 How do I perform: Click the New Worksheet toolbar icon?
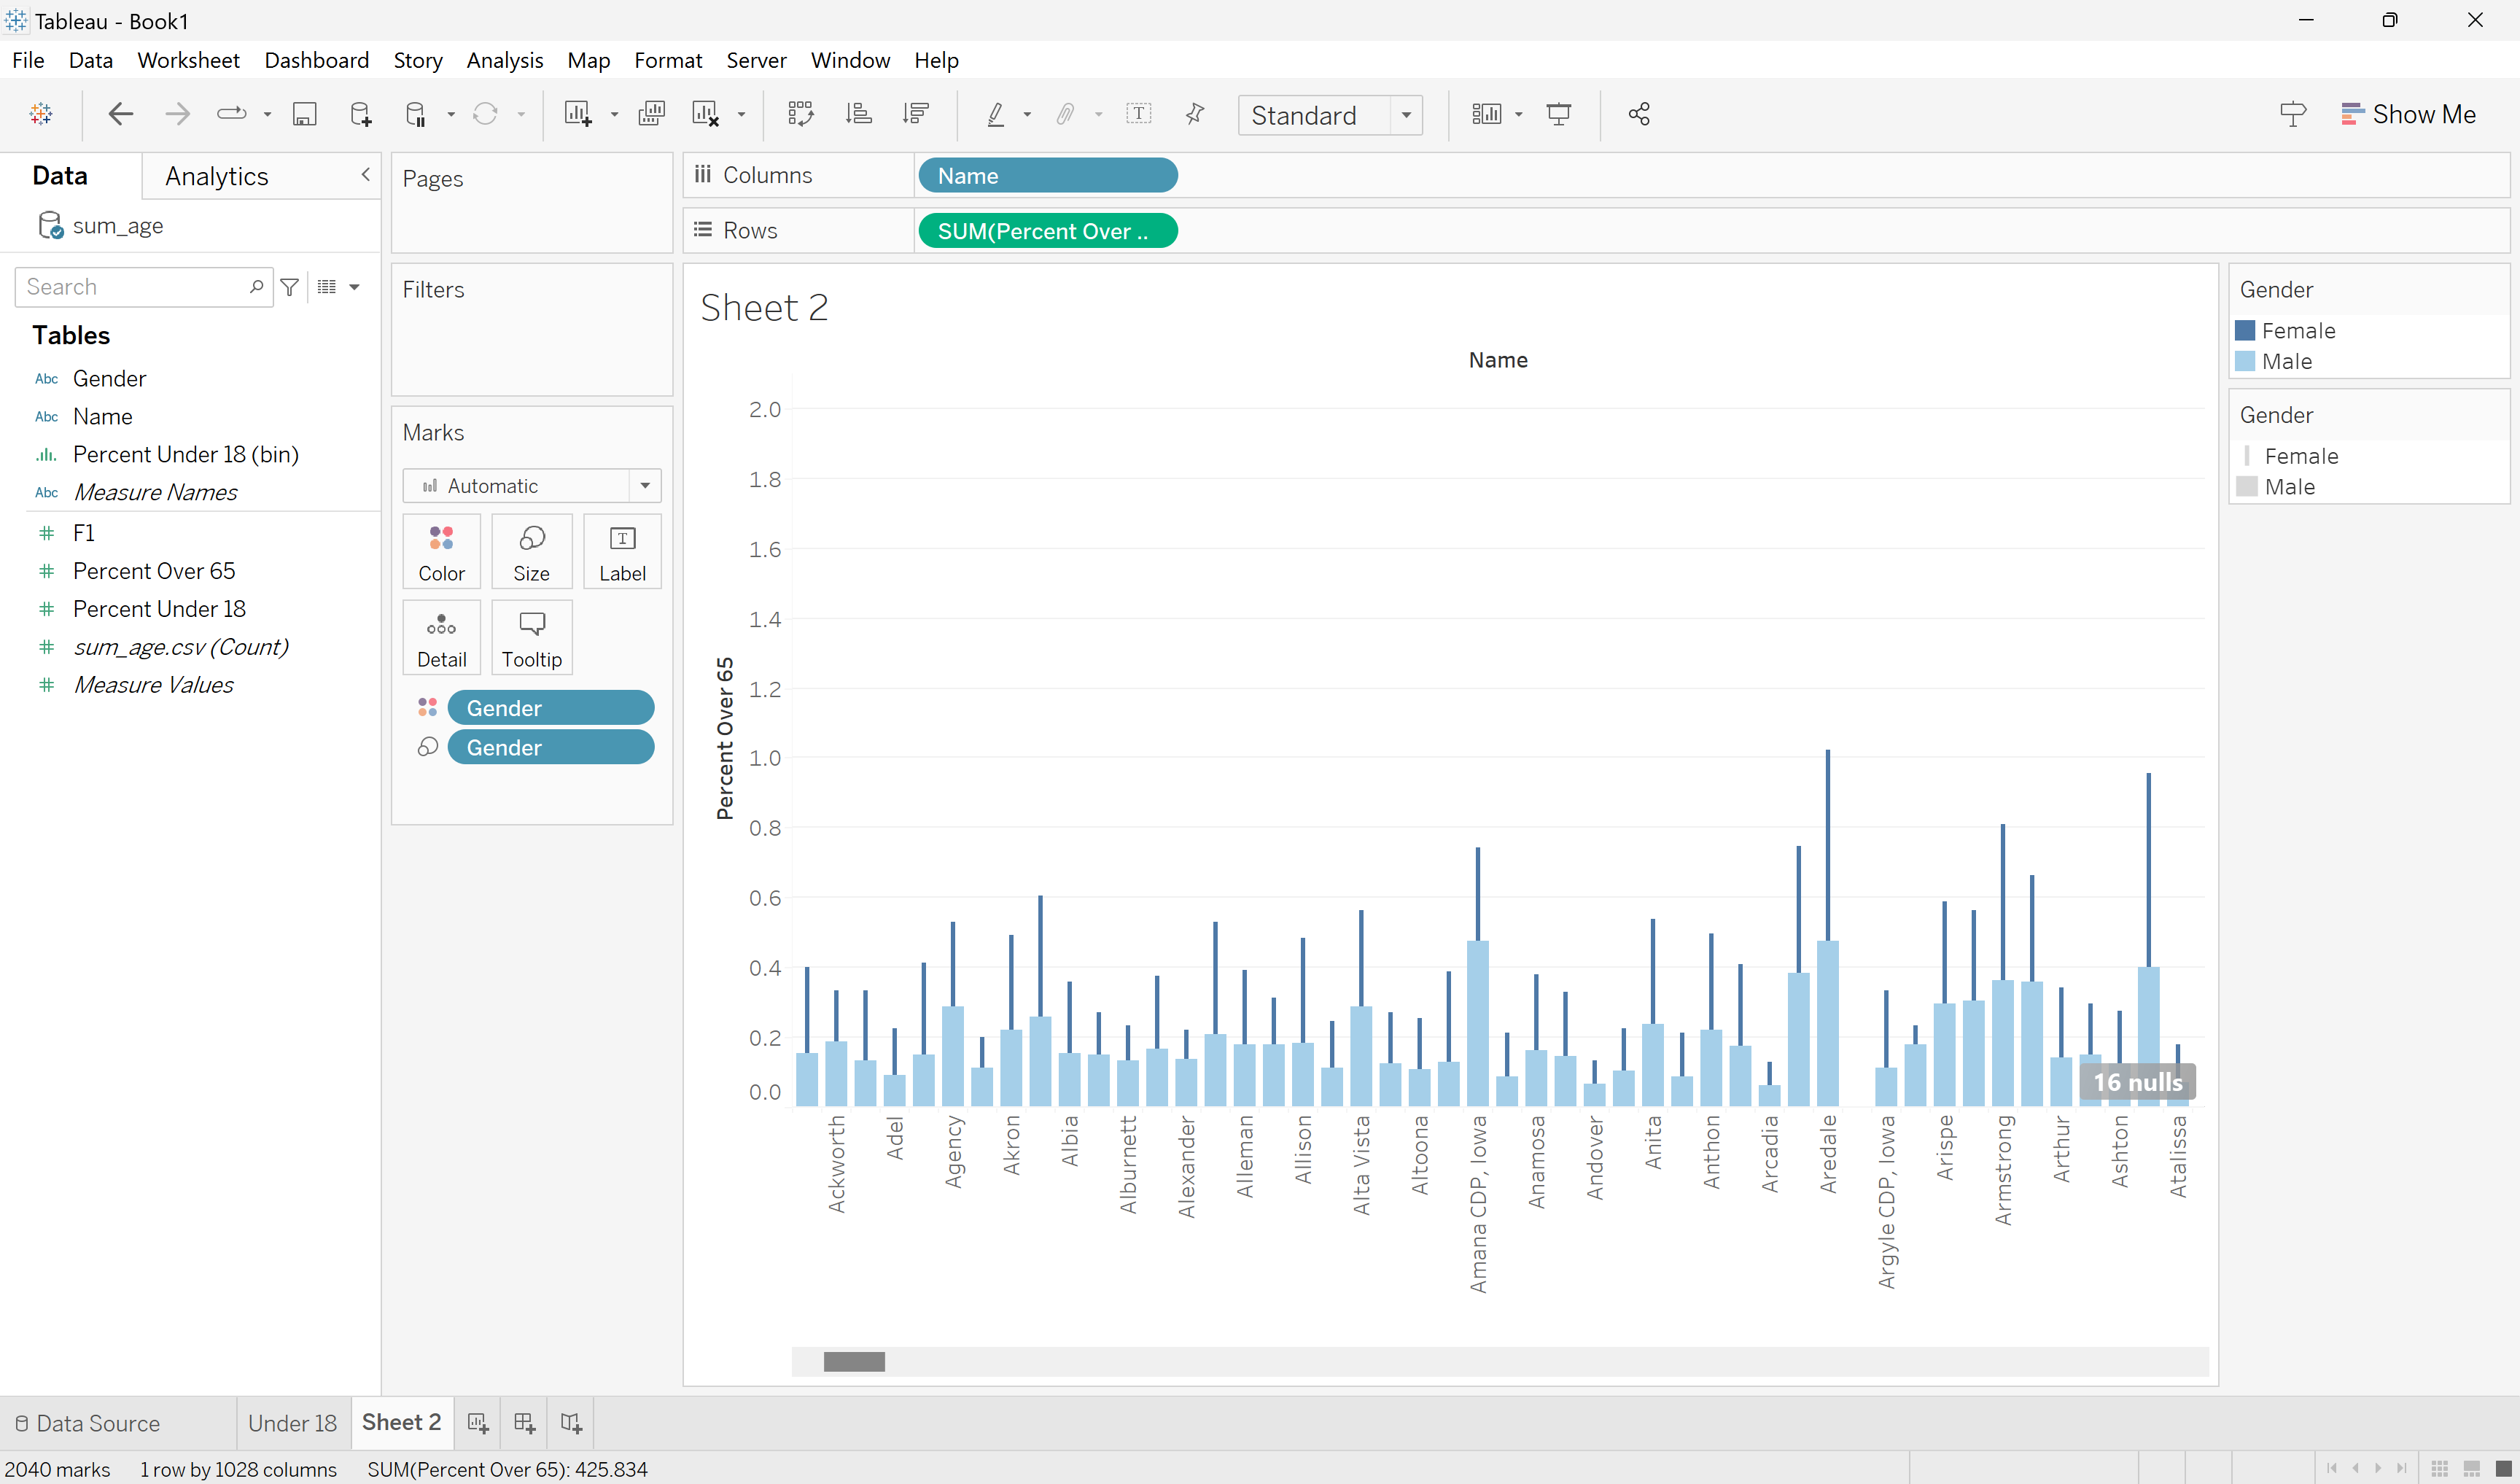(x=578, y=114)
